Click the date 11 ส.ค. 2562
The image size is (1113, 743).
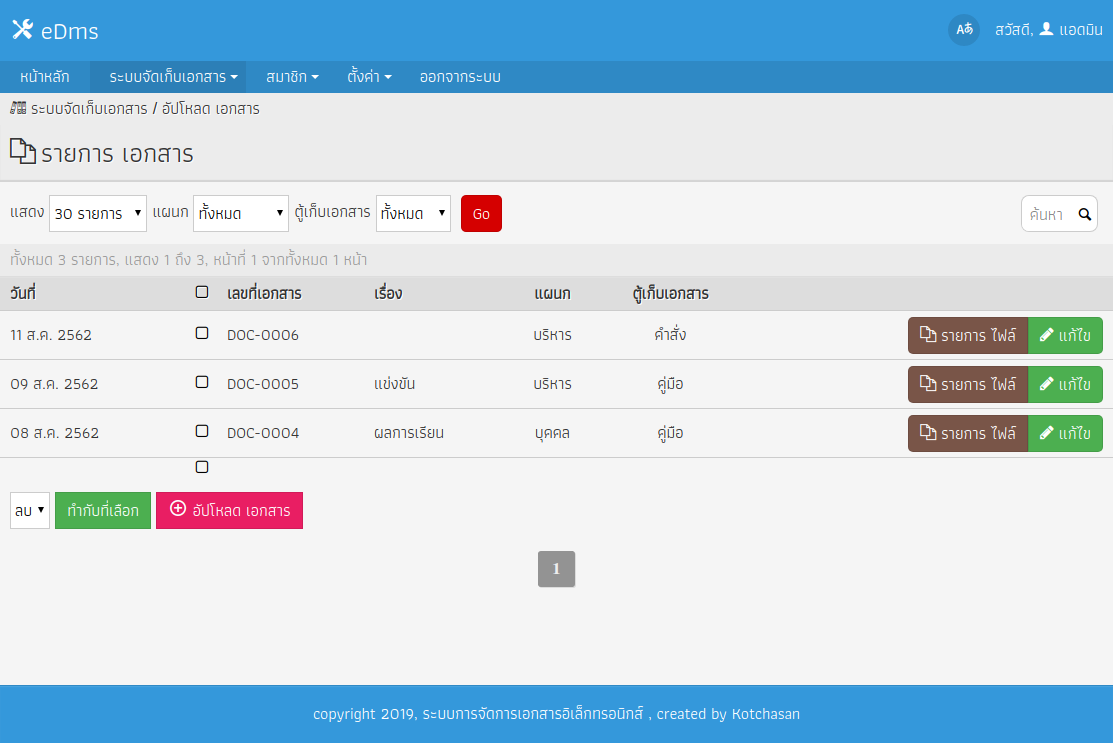(x=51, y=335)
